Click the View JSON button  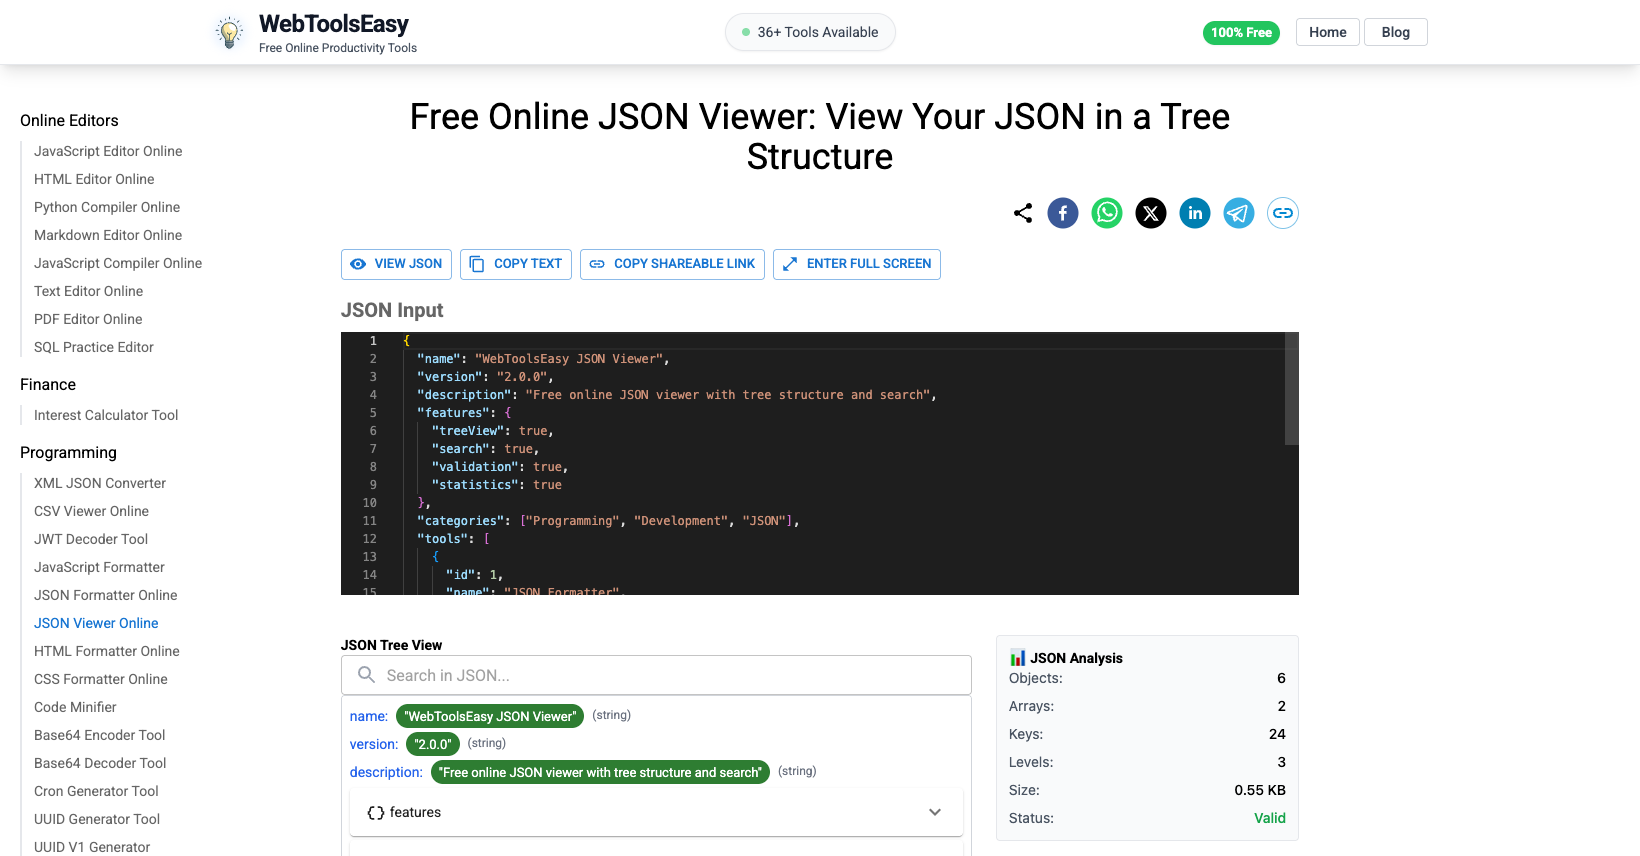coord(396,264)
